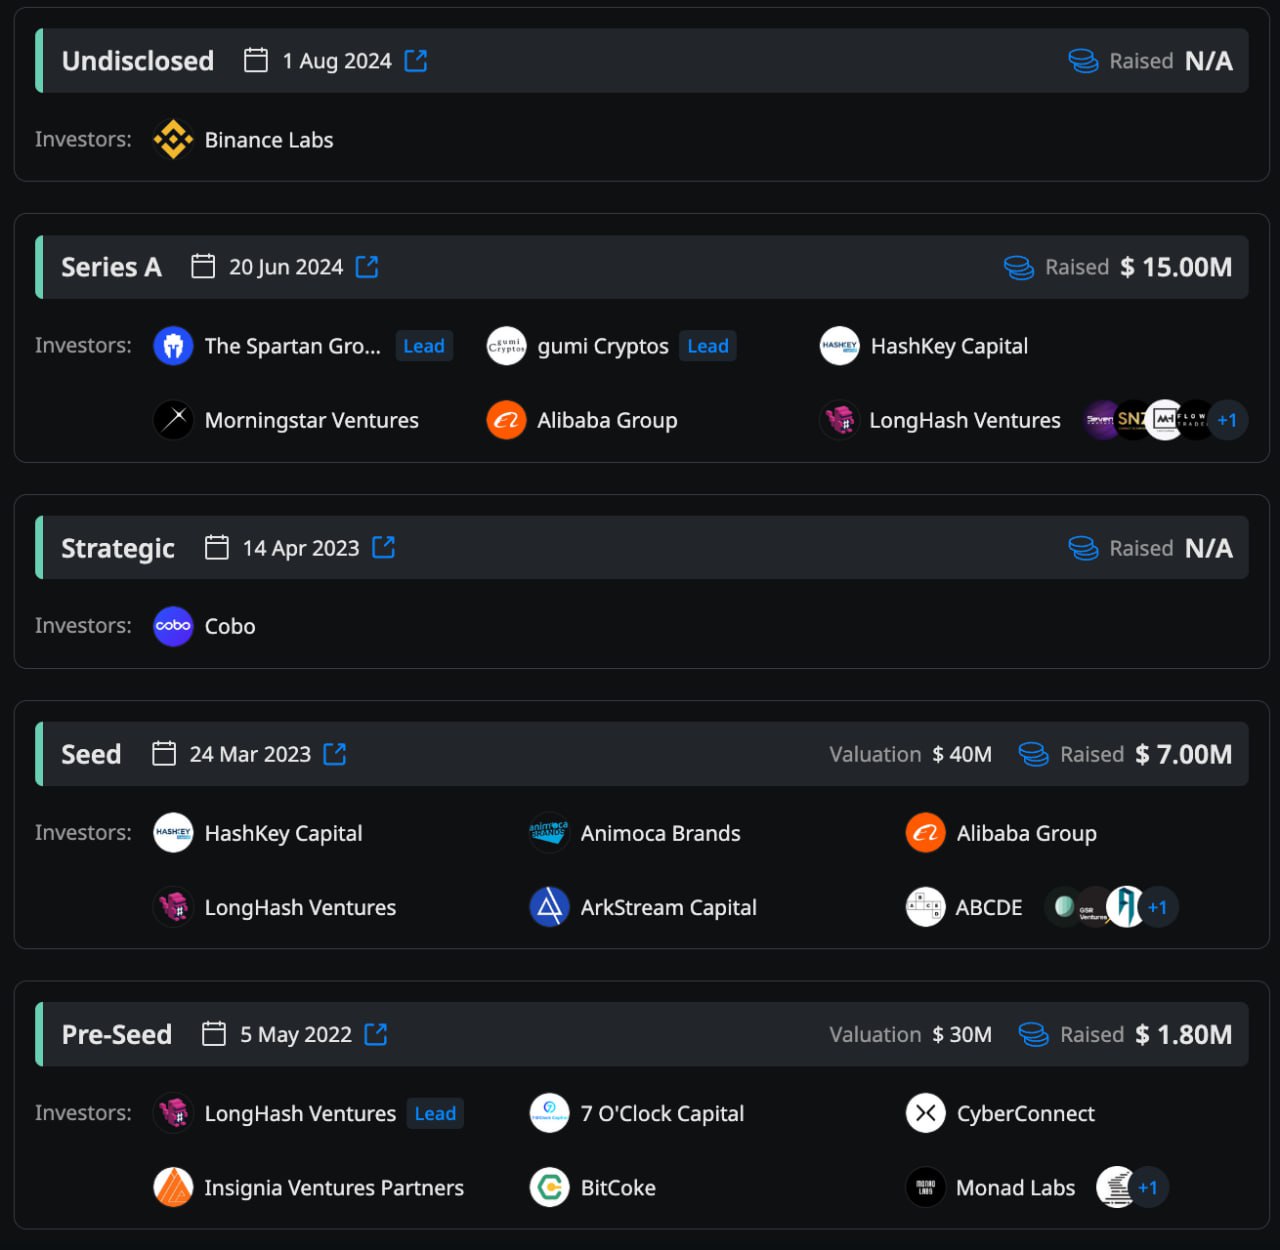Click LongHash Ventures logo in Seed round
This screenshot has width=1280, height=1250.
(173, 907)
